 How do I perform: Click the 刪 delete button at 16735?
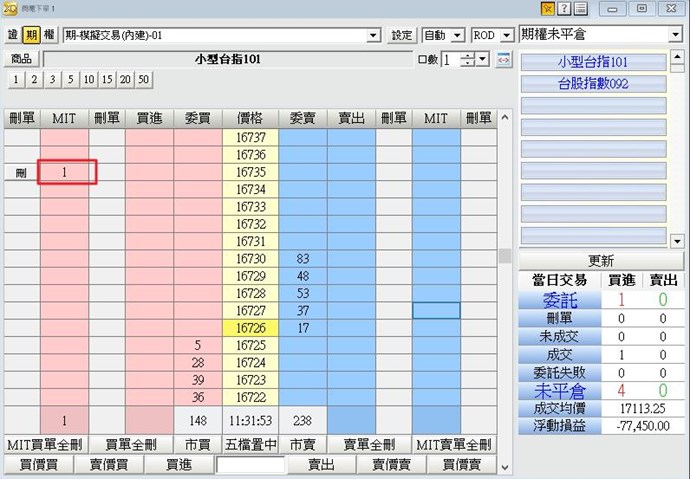pos(21,173)
